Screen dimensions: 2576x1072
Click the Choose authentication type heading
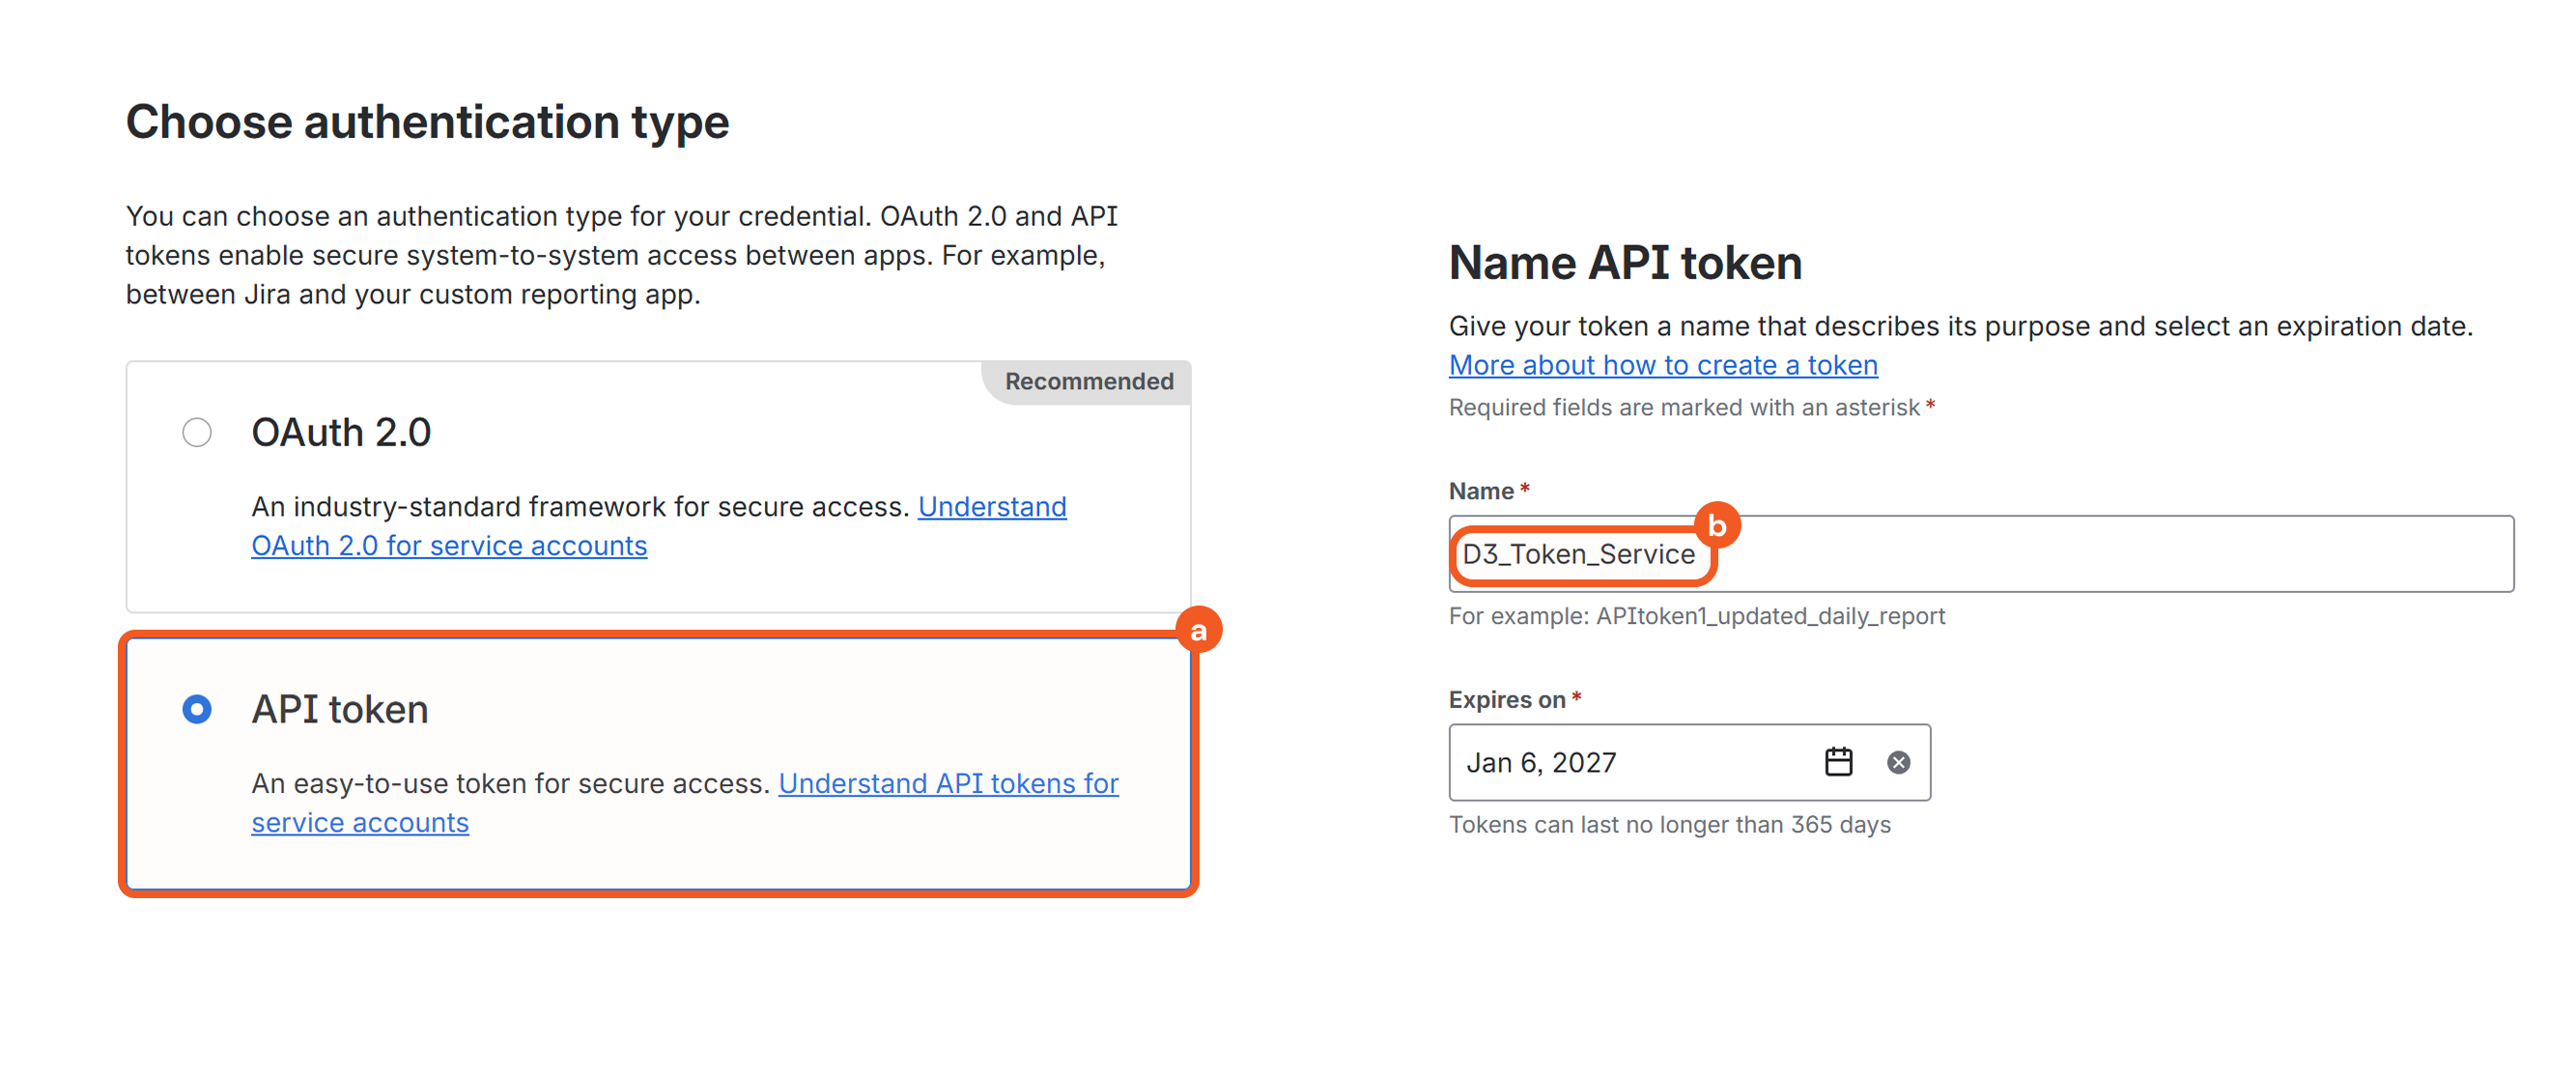pos(427,122)
